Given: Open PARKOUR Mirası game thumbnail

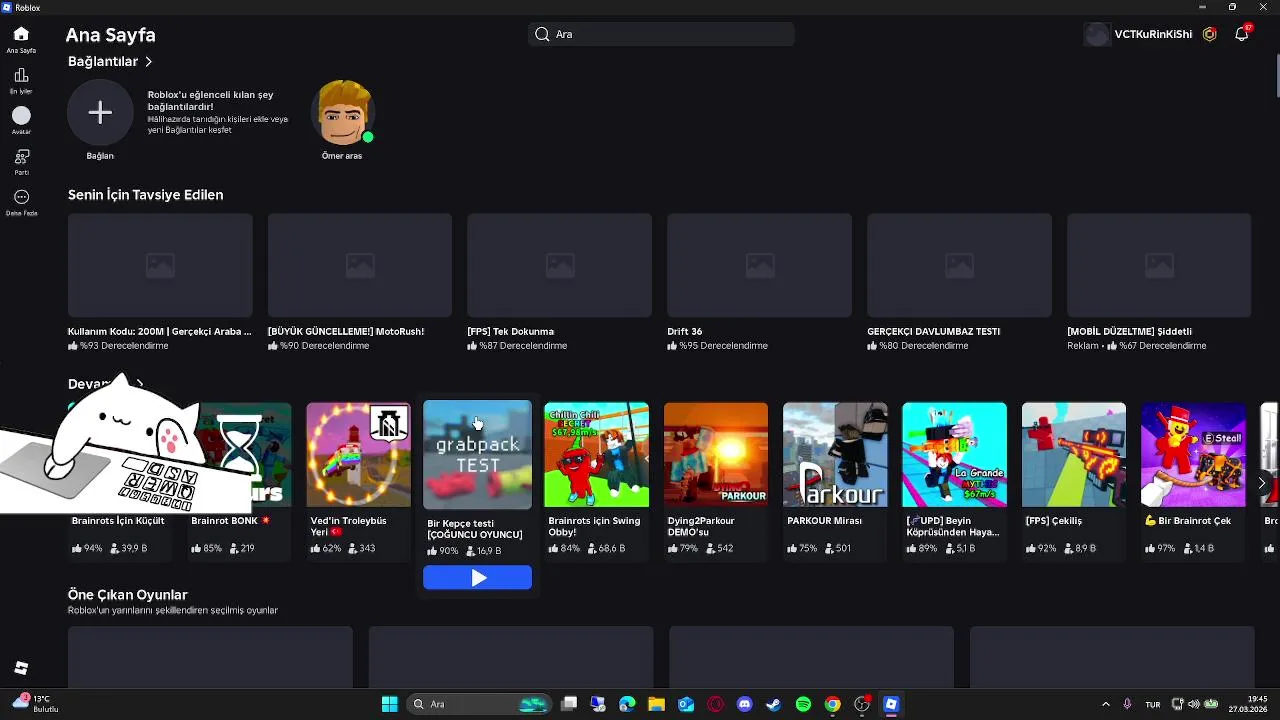Looking at the screenshot, I should pyautogui.click(x=835, y=455).
